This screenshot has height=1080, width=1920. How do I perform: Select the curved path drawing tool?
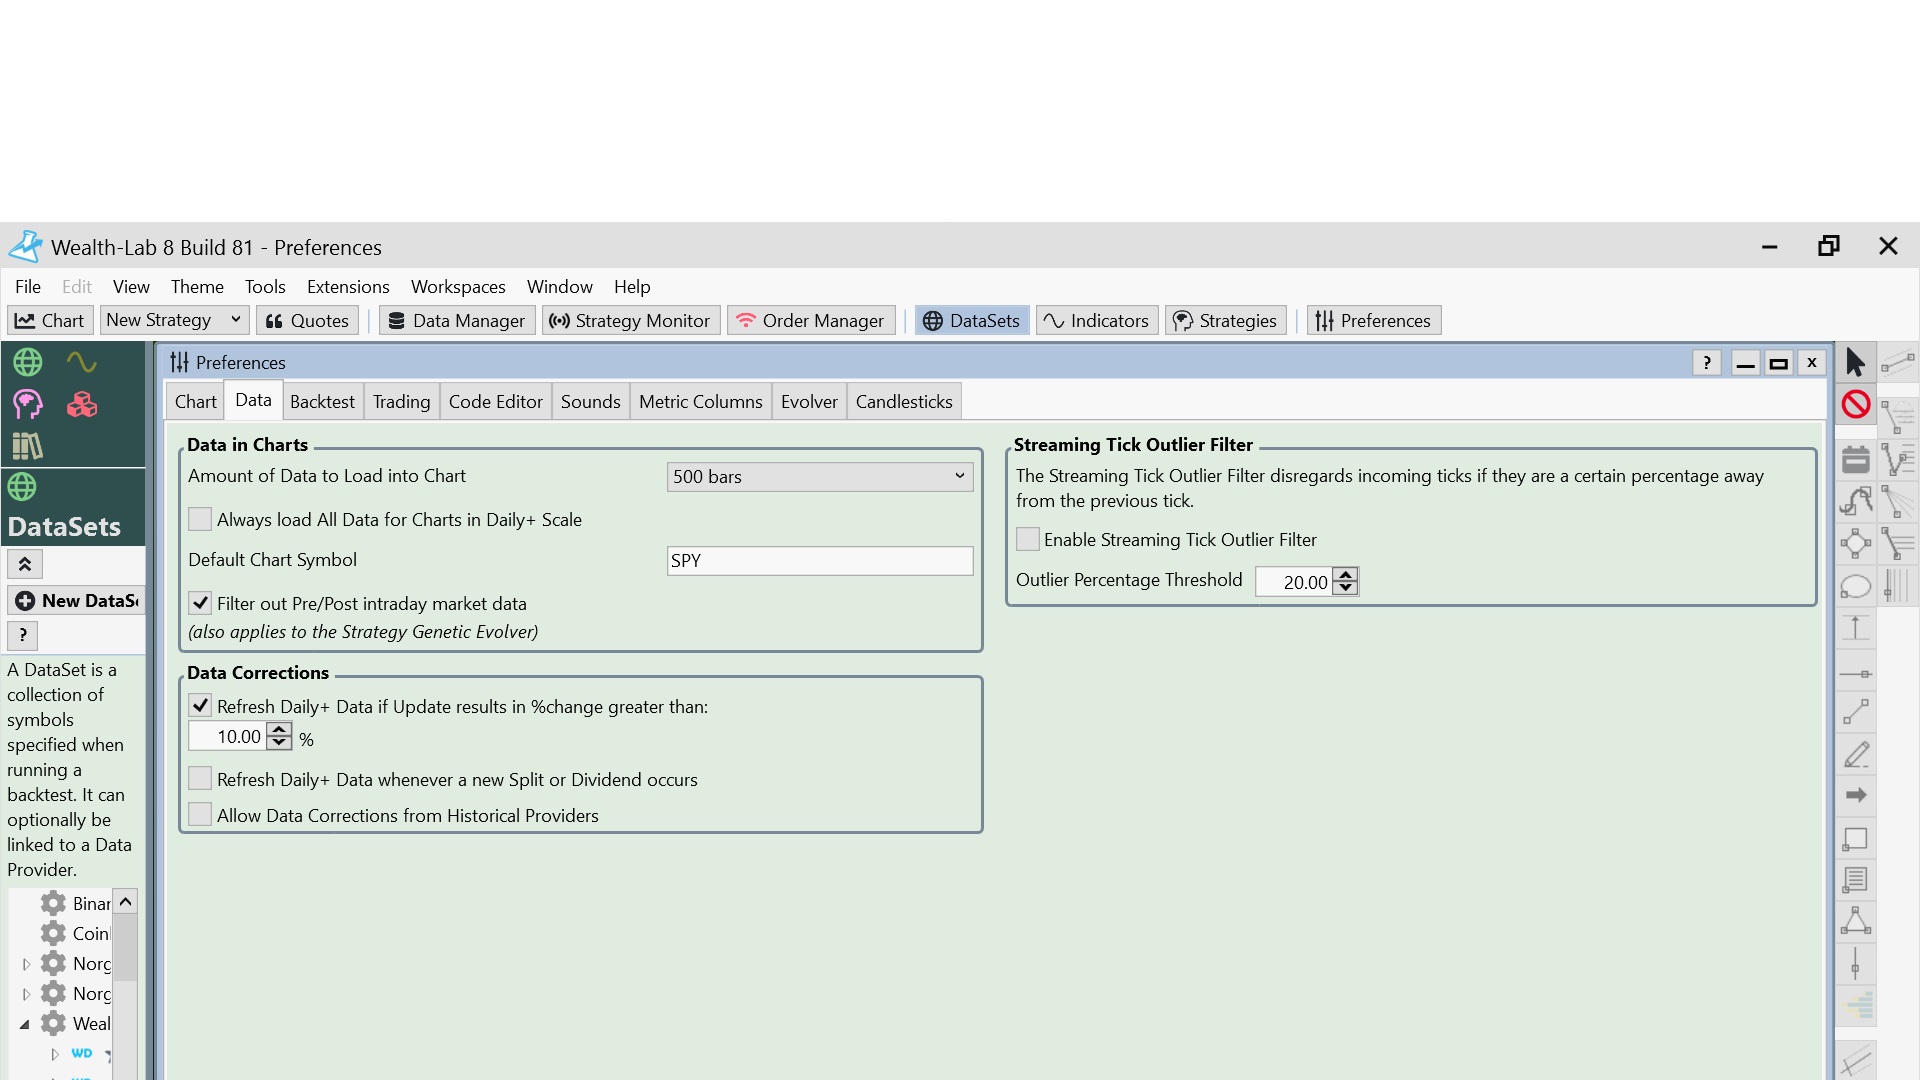[x=1856, y=501]
